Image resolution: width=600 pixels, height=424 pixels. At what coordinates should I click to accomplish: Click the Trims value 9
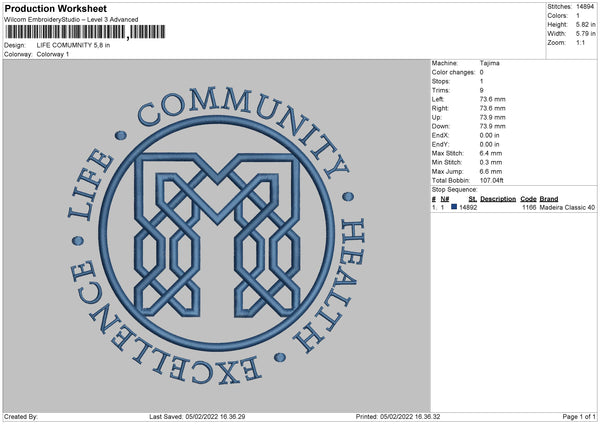tap(481, 90)
